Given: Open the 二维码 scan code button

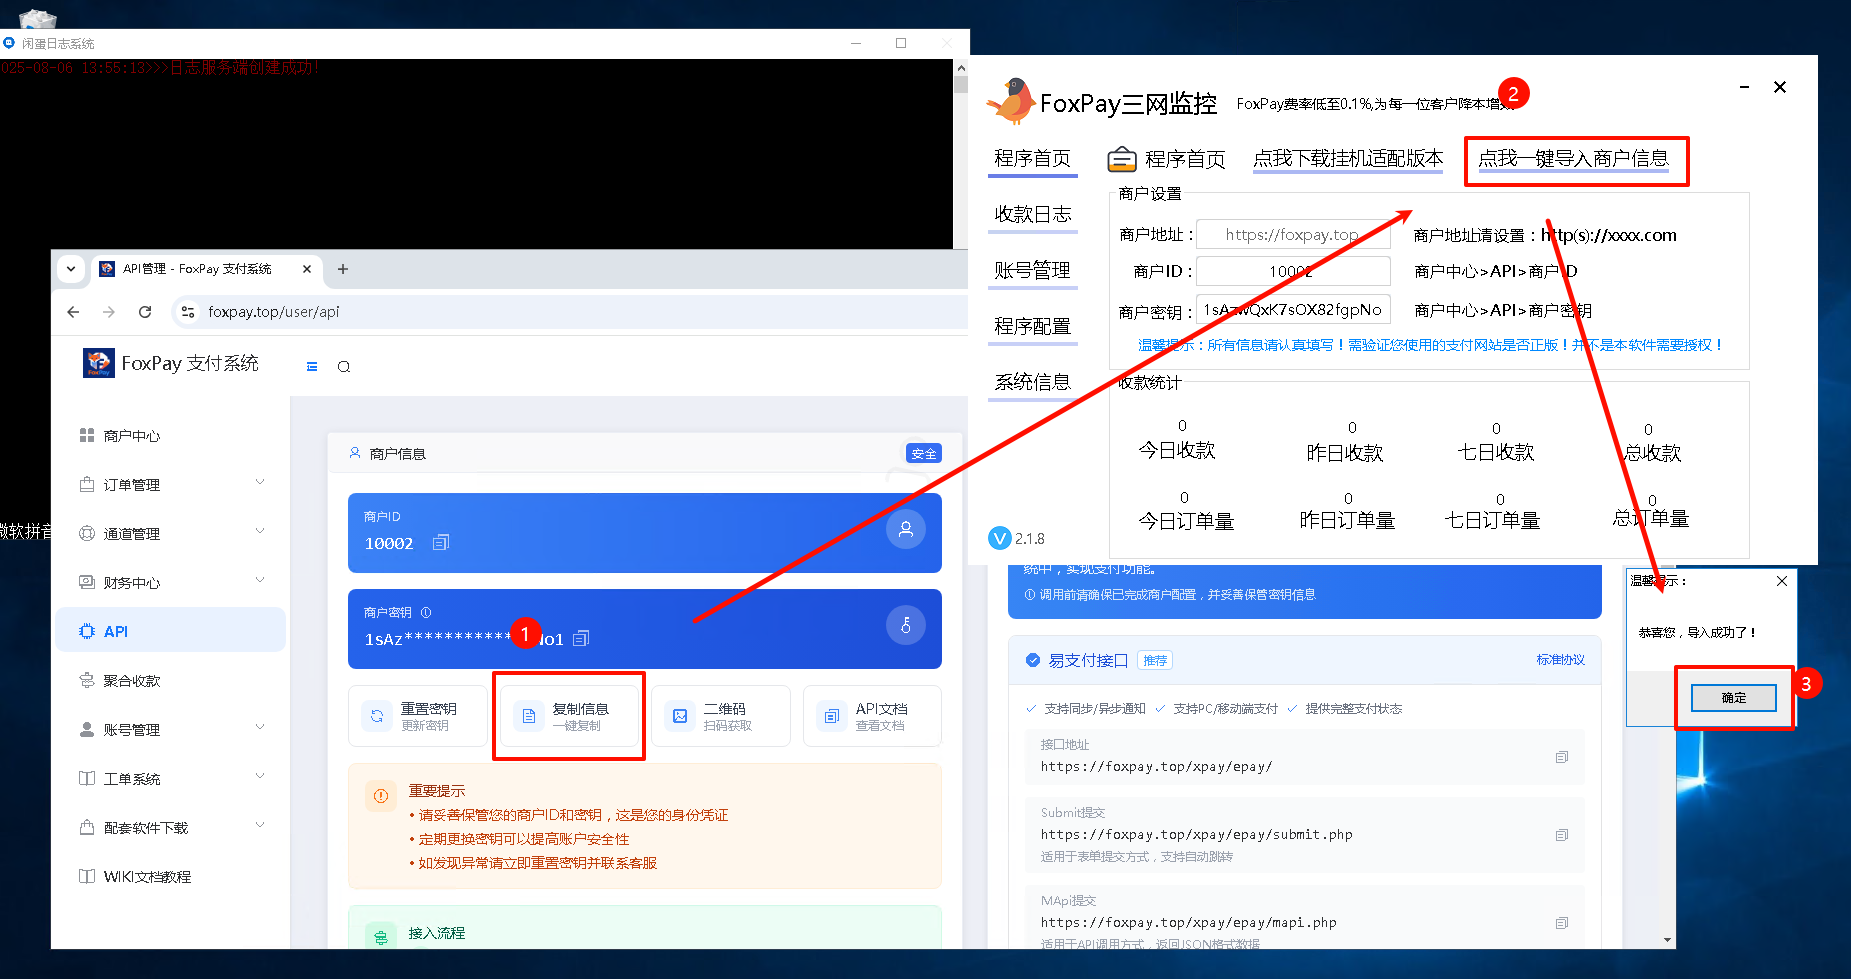Looking at the screenshot, I should tap(720, 716).
